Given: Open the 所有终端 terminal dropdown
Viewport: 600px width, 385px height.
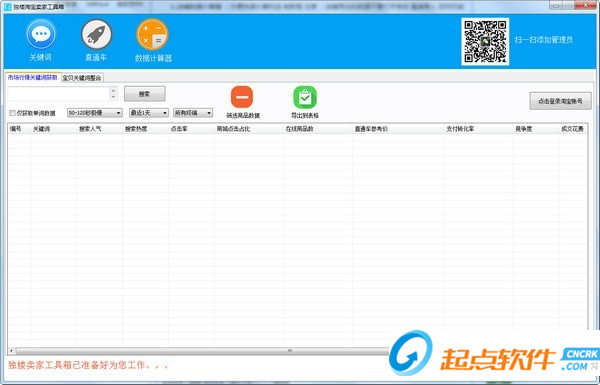Looking at the screenshot, I should pos(193,113).
